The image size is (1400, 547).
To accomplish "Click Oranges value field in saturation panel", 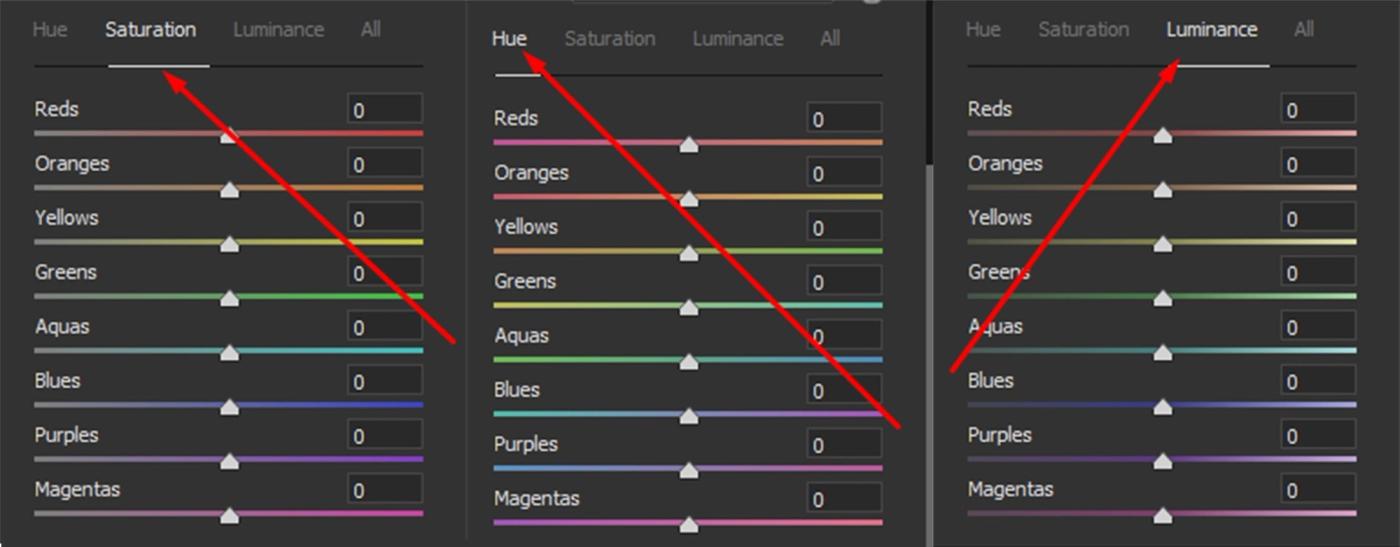I will pyautogui.click(x=385, y=164).
